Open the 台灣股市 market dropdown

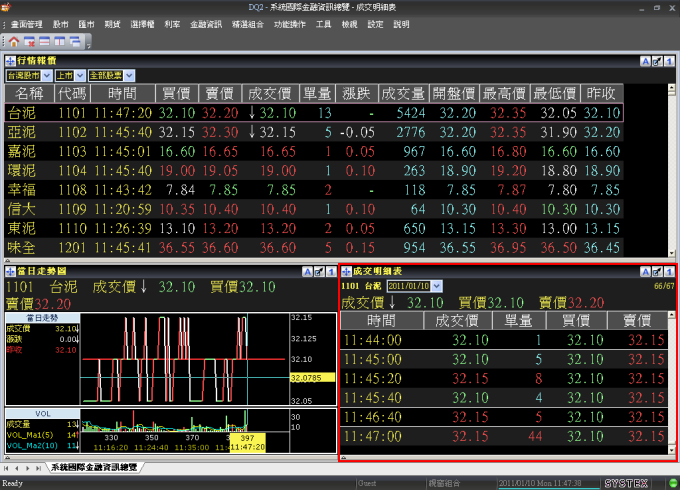pos(47,75)
